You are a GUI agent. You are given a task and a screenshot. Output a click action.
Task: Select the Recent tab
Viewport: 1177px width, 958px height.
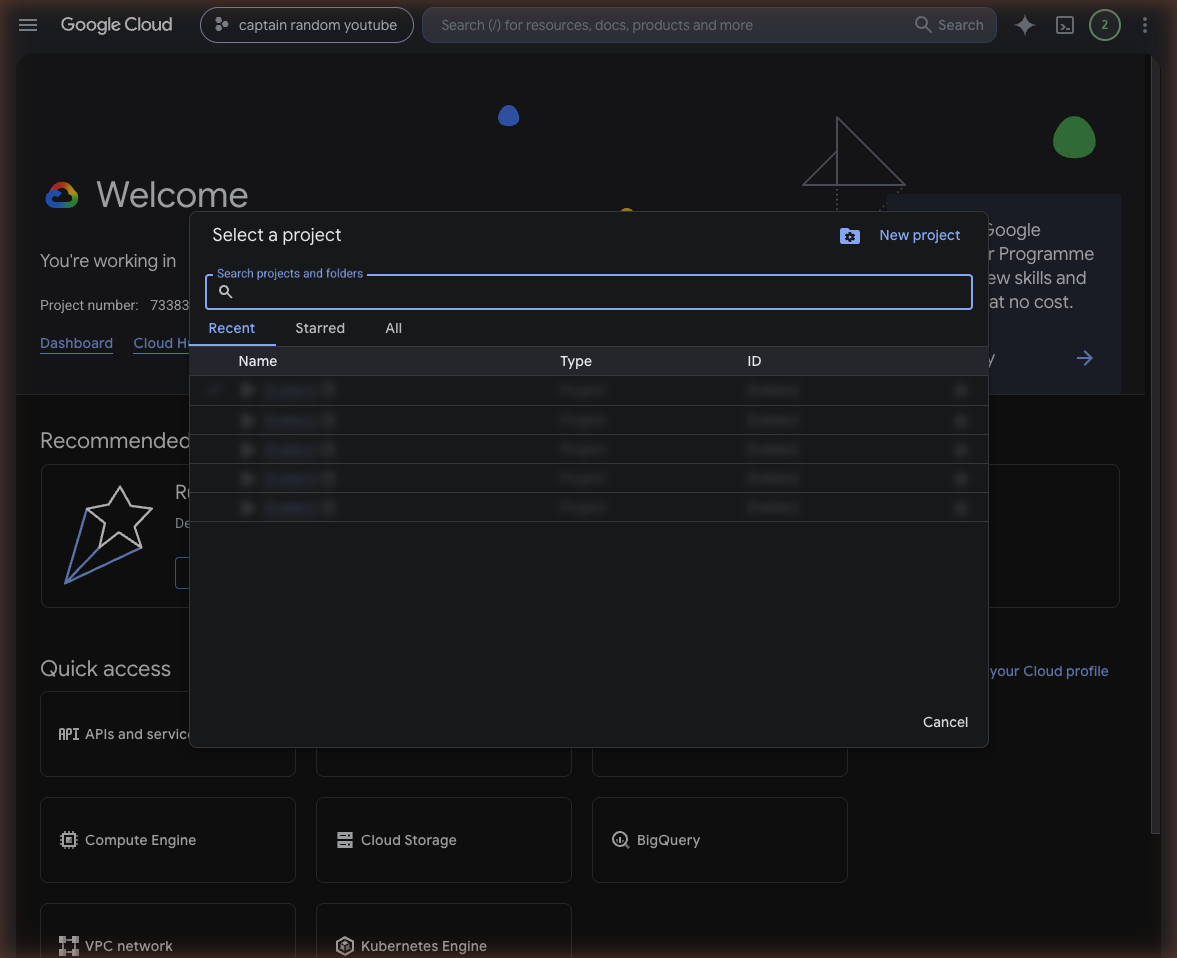click(231, 328)
